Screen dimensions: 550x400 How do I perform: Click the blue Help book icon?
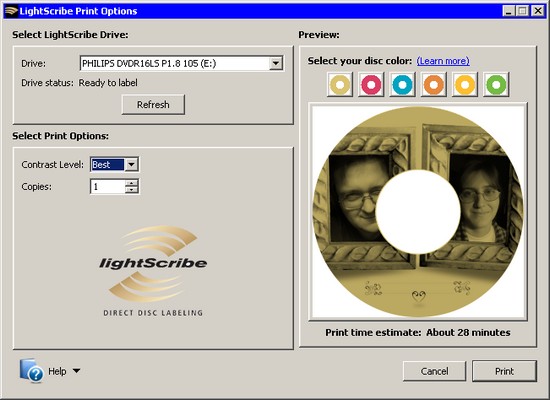pos(32,371)
